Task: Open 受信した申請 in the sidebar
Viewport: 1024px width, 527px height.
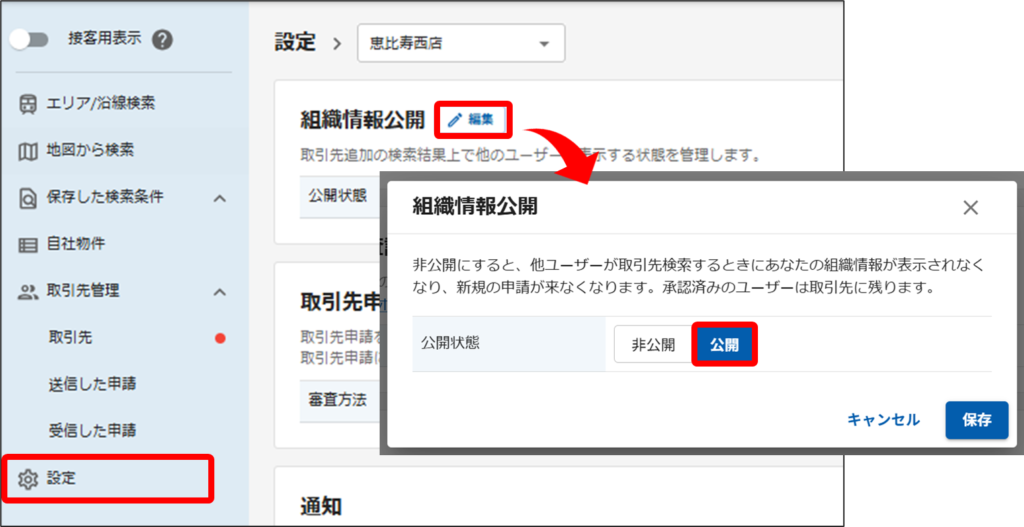Action: click(92, 431)
